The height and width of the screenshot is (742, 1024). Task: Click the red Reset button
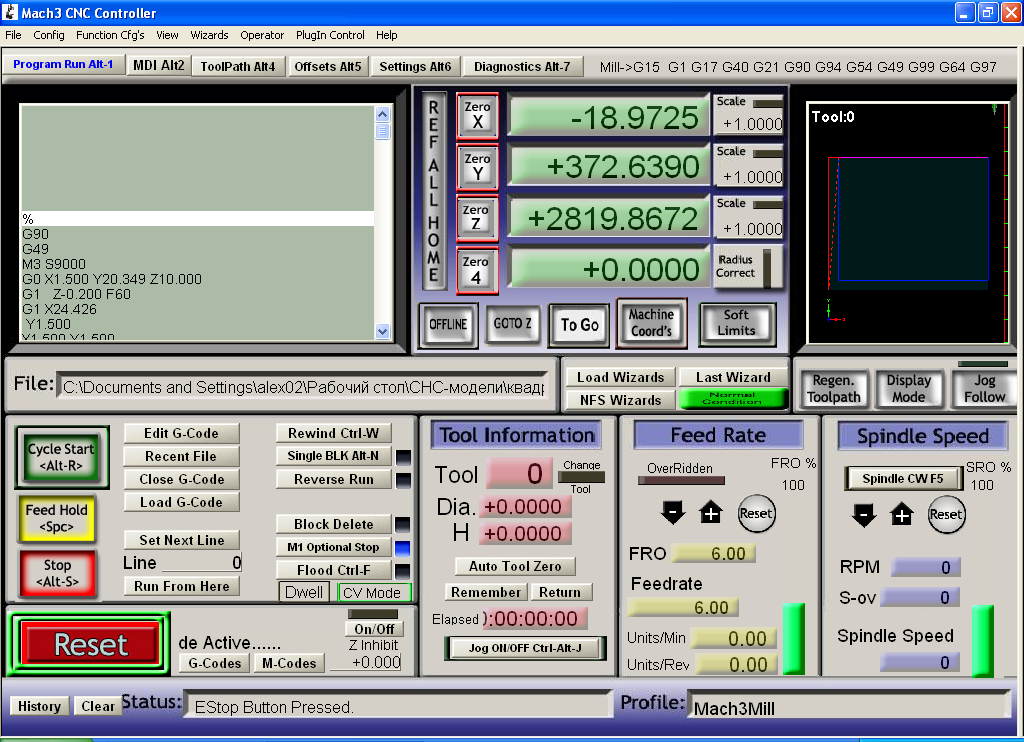(x=90, y=645)
